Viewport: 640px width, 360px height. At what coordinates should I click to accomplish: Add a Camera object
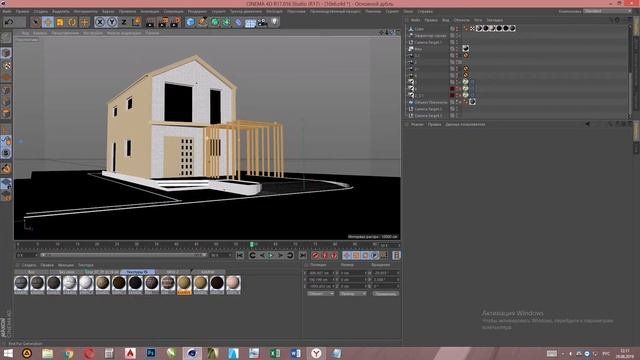262,22
